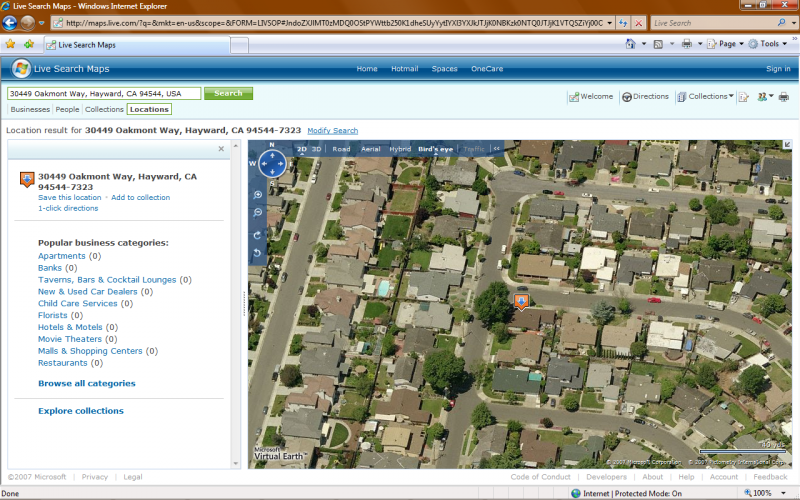Expand the Collections dropdown menu
Image resolution: width=800 pixels, height=500 pixels.
[730, 97]
